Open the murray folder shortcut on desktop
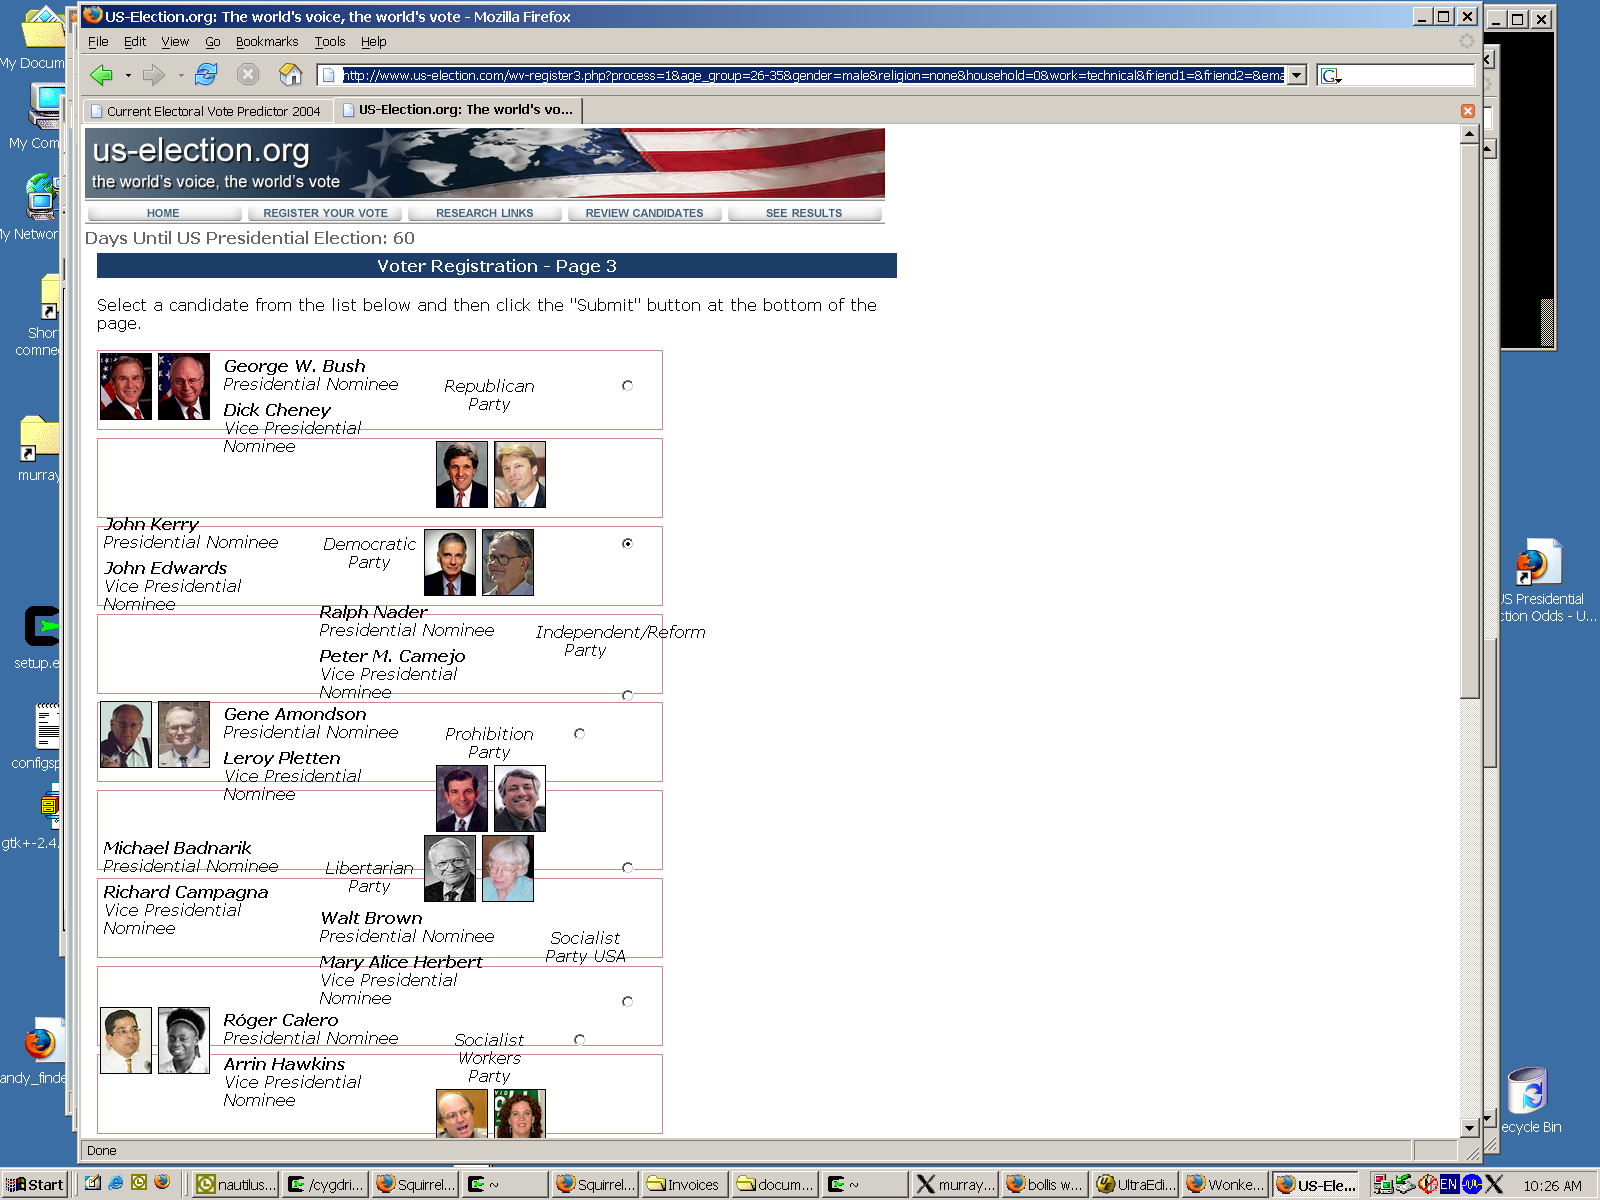 [x=40, y=448]
